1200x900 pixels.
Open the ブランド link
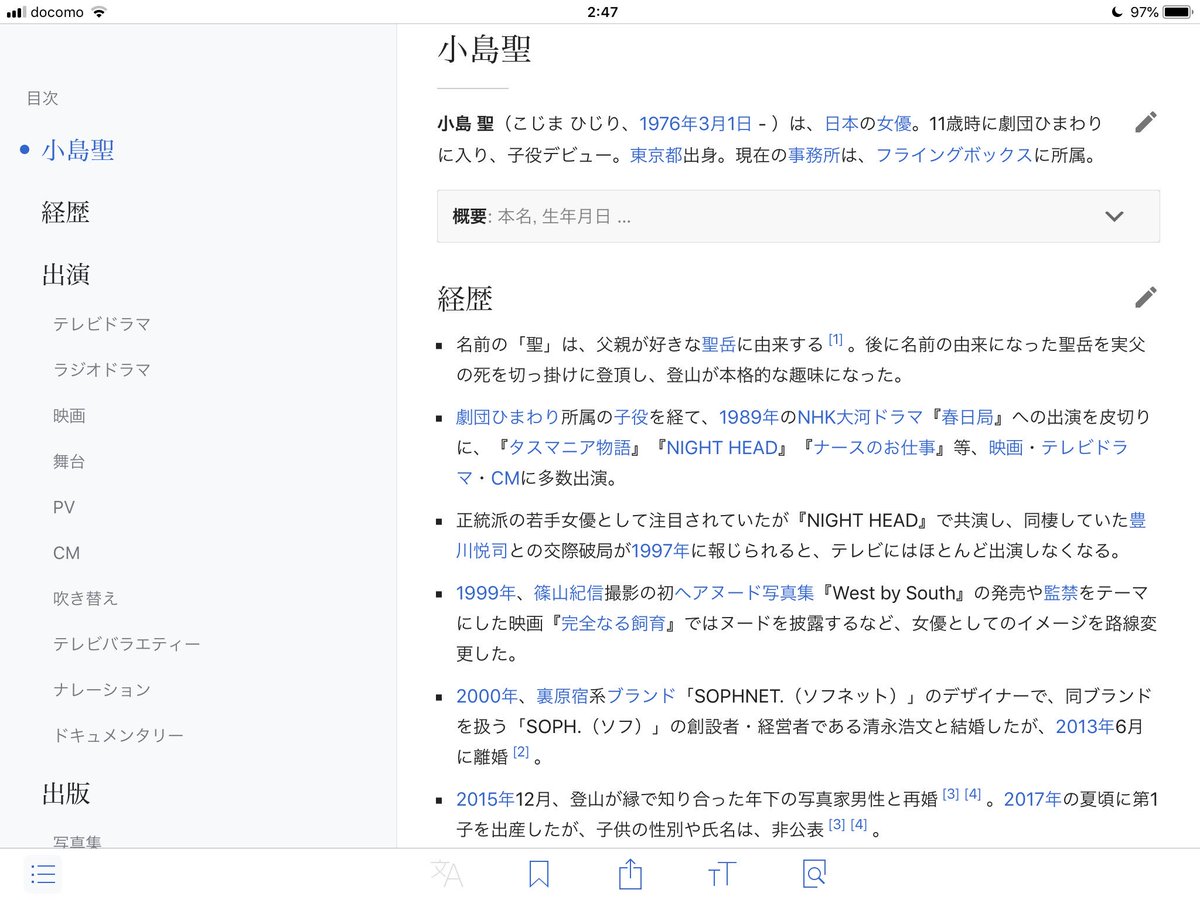[x=642, y=696]
